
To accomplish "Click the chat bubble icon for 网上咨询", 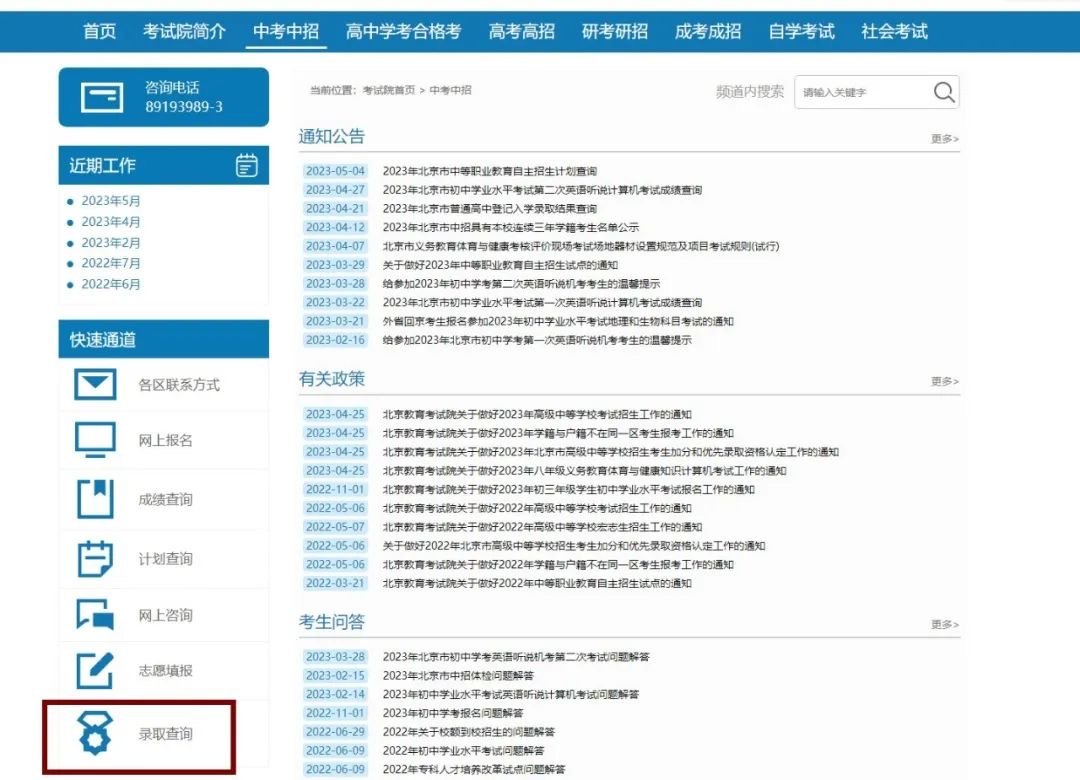I will click(x=96, y=615).
